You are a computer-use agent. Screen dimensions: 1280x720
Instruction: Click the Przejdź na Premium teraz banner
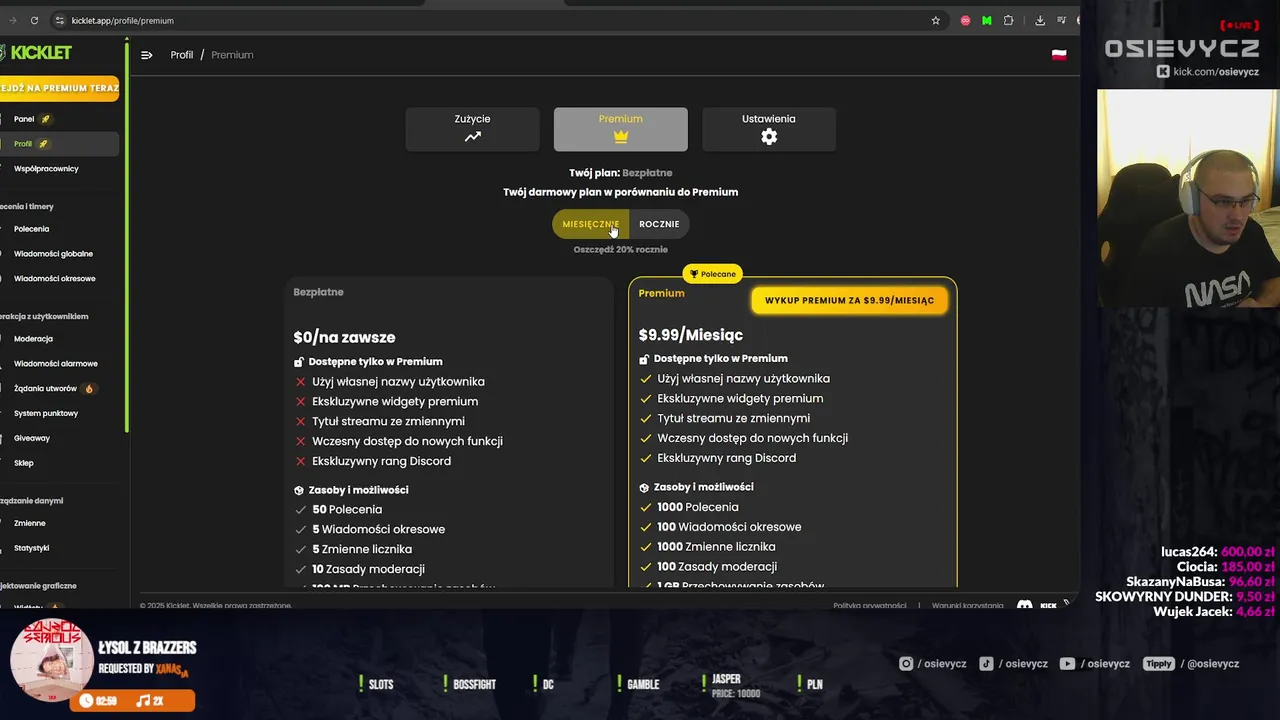point(59,88)
